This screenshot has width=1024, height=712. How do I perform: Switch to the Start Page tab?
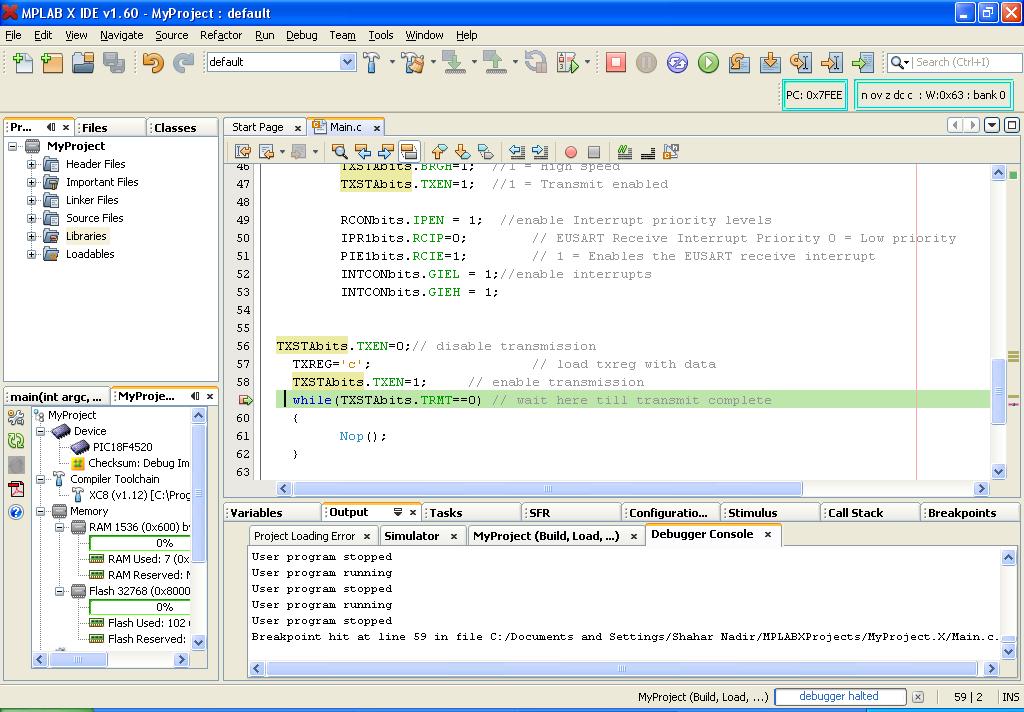coord(257,127)
